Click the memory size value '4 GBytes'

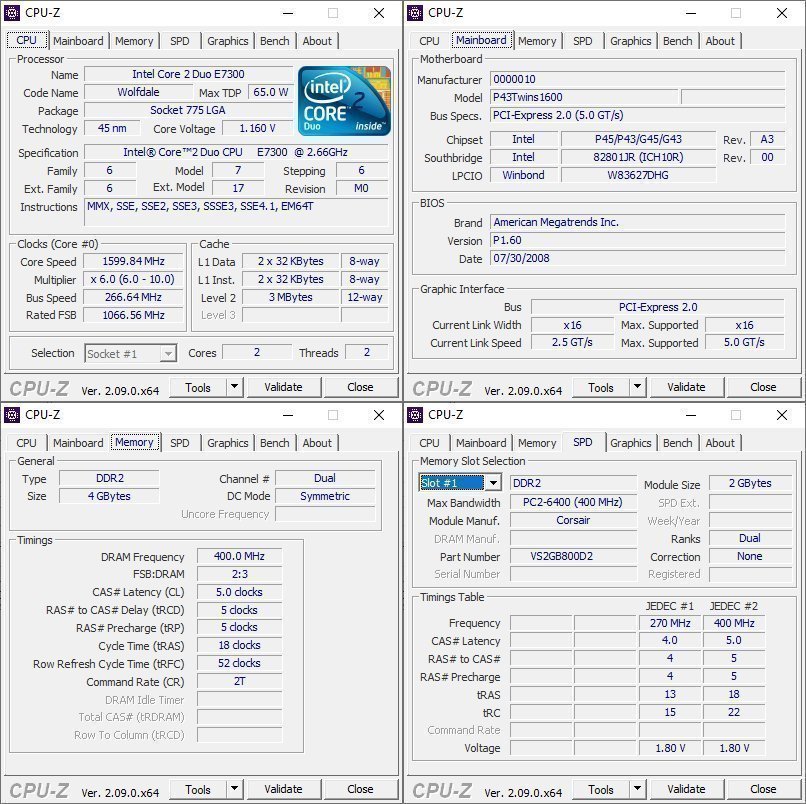click(109, 496)
